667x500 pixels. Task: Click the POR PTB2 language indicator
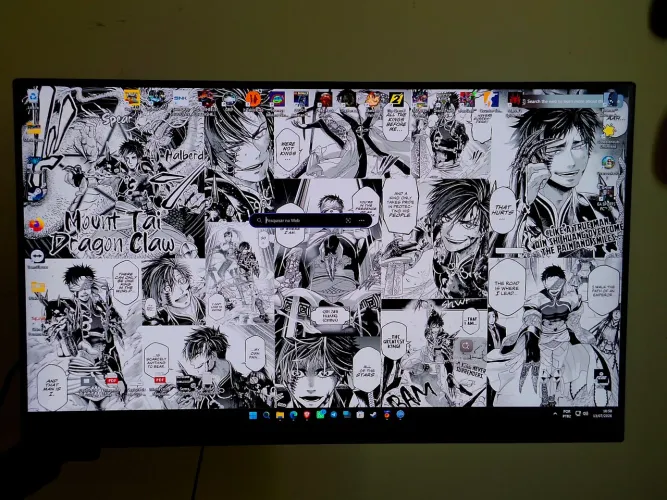click(567, 414)
